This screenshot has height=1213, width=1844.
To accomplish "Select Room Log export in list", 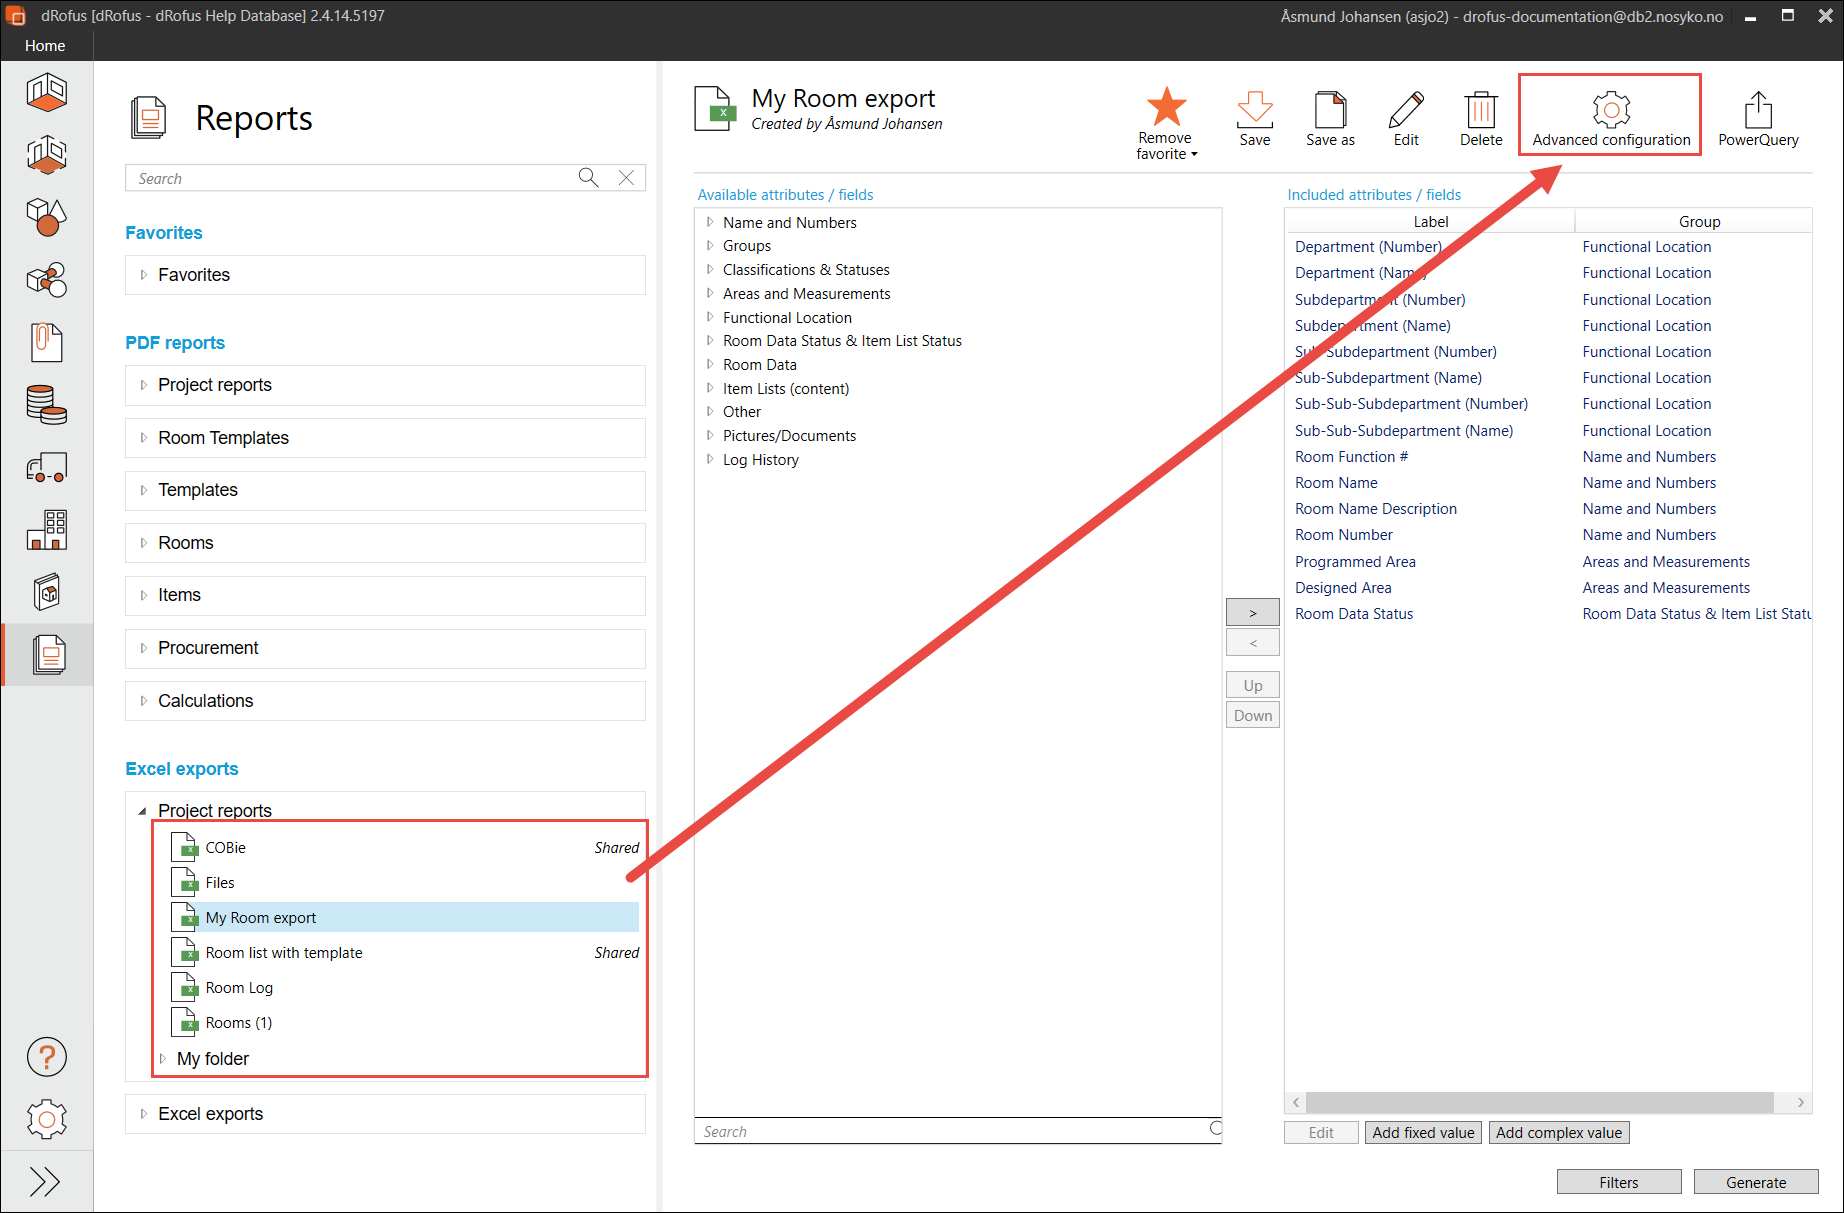I will tap(239, 988).
